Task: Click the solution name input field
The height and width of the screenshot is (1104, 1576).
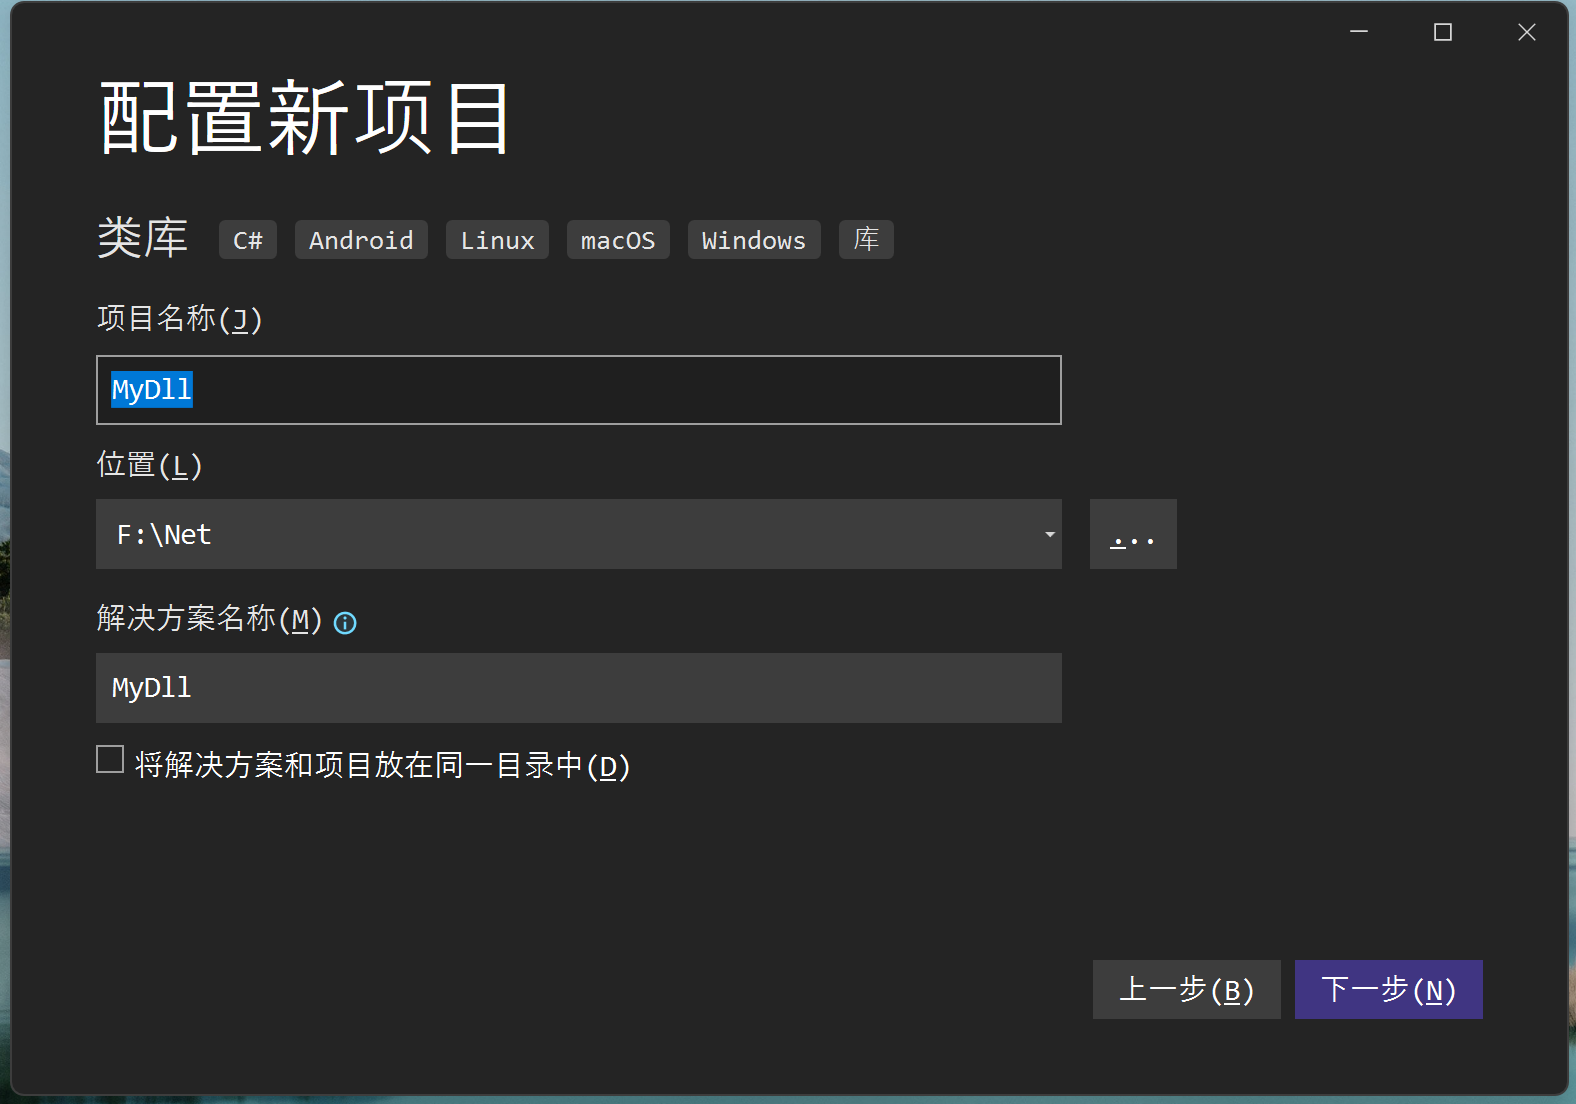Action: pyautogui.click(x=578, y=688)
